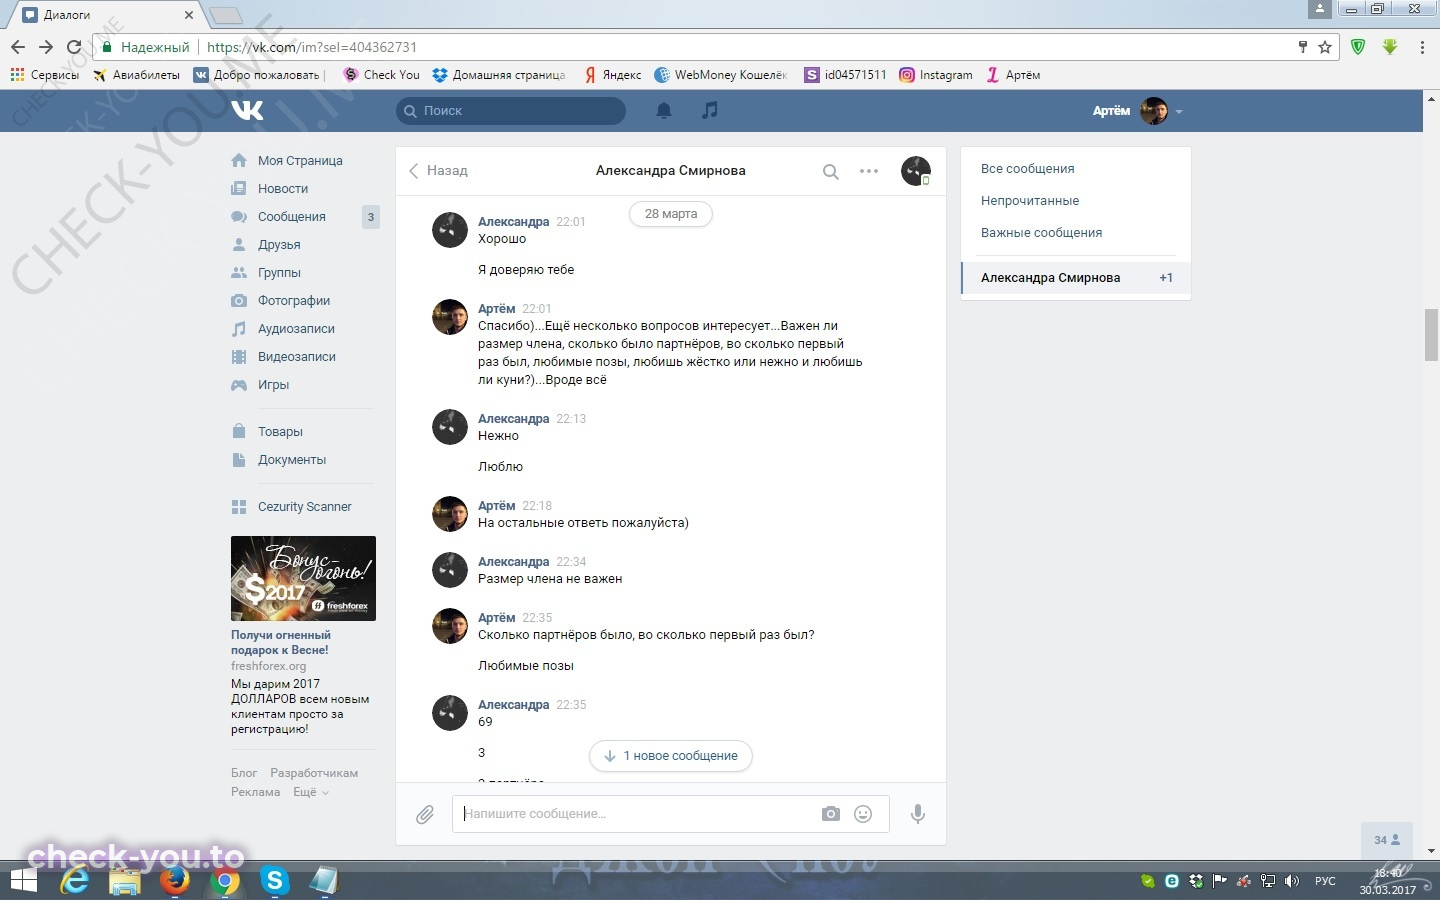The height and width of the screenshot is (900, 1440).
Task: Open Документы in sidebar
Action: click(x=292, y=460)
